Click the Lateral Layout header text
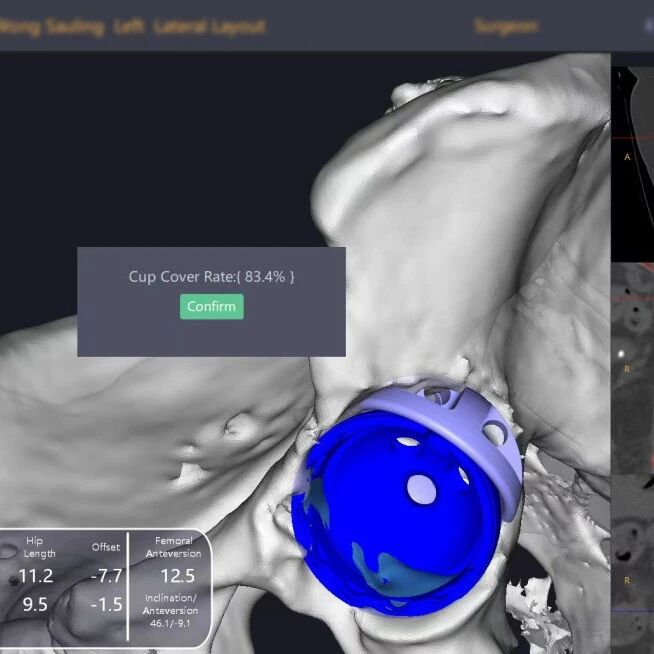The height and width of the screenshot is (654, 654). (x=209, y=27)
